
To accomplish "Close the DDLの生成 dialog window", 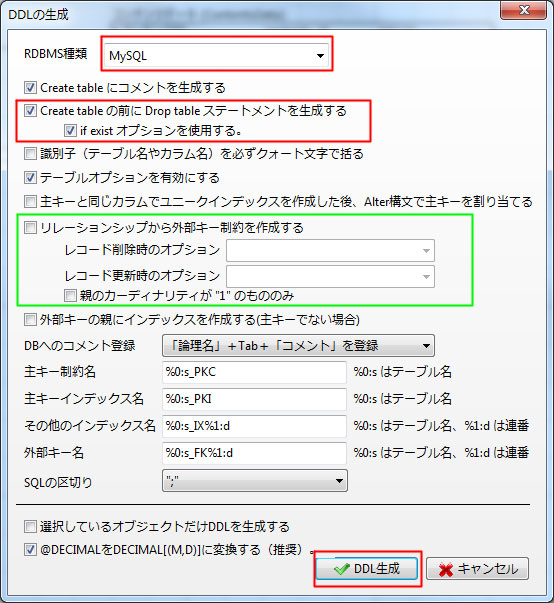I will (523, 10).
